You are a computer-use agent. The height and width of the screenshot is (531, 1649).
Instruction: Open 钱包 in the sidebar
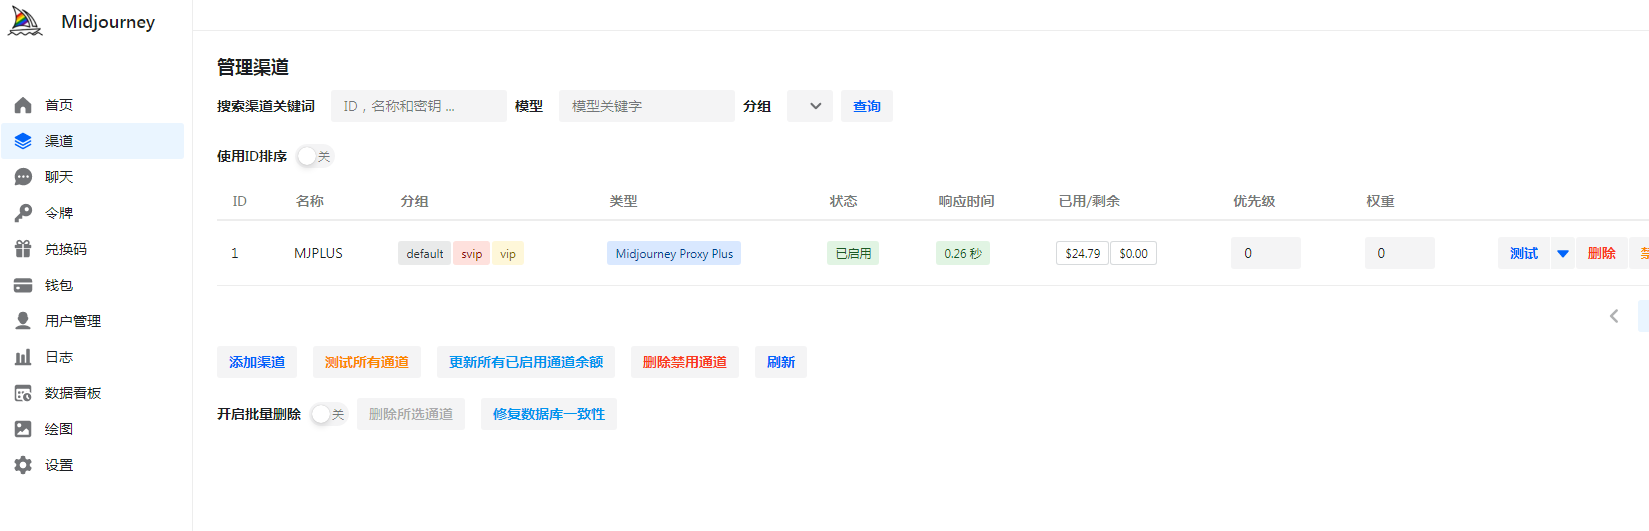click(x=92, y=285)
